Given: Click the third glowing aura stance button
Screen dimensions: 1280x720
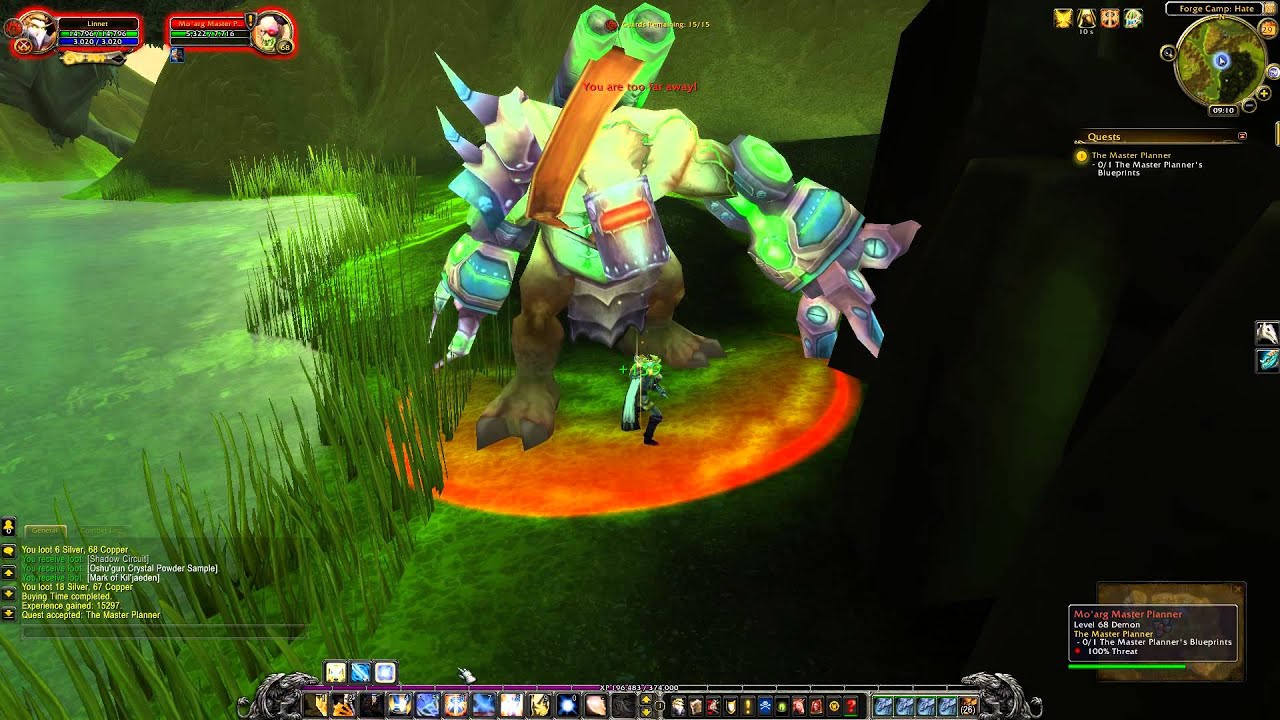Looking at the screenshot, I should tap(385, 672).
